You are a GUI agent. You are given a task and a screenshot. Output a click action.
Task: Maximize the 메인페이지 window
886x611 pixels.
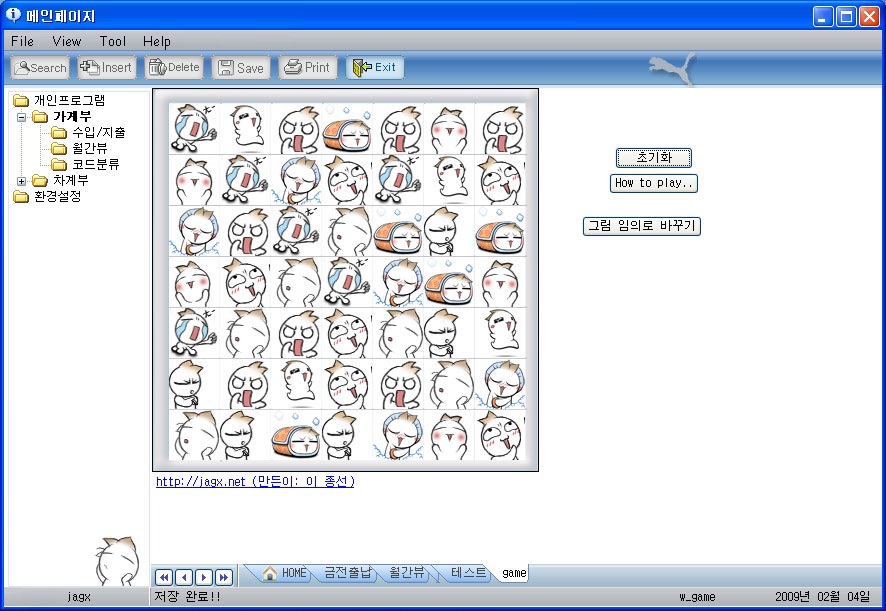846,17
